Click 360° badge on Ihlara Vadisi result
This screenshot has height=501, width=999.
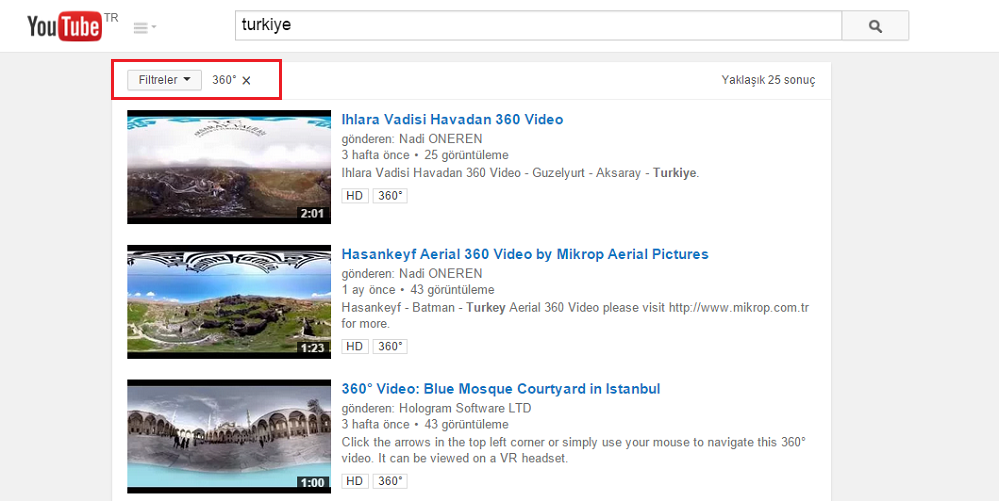390,196
